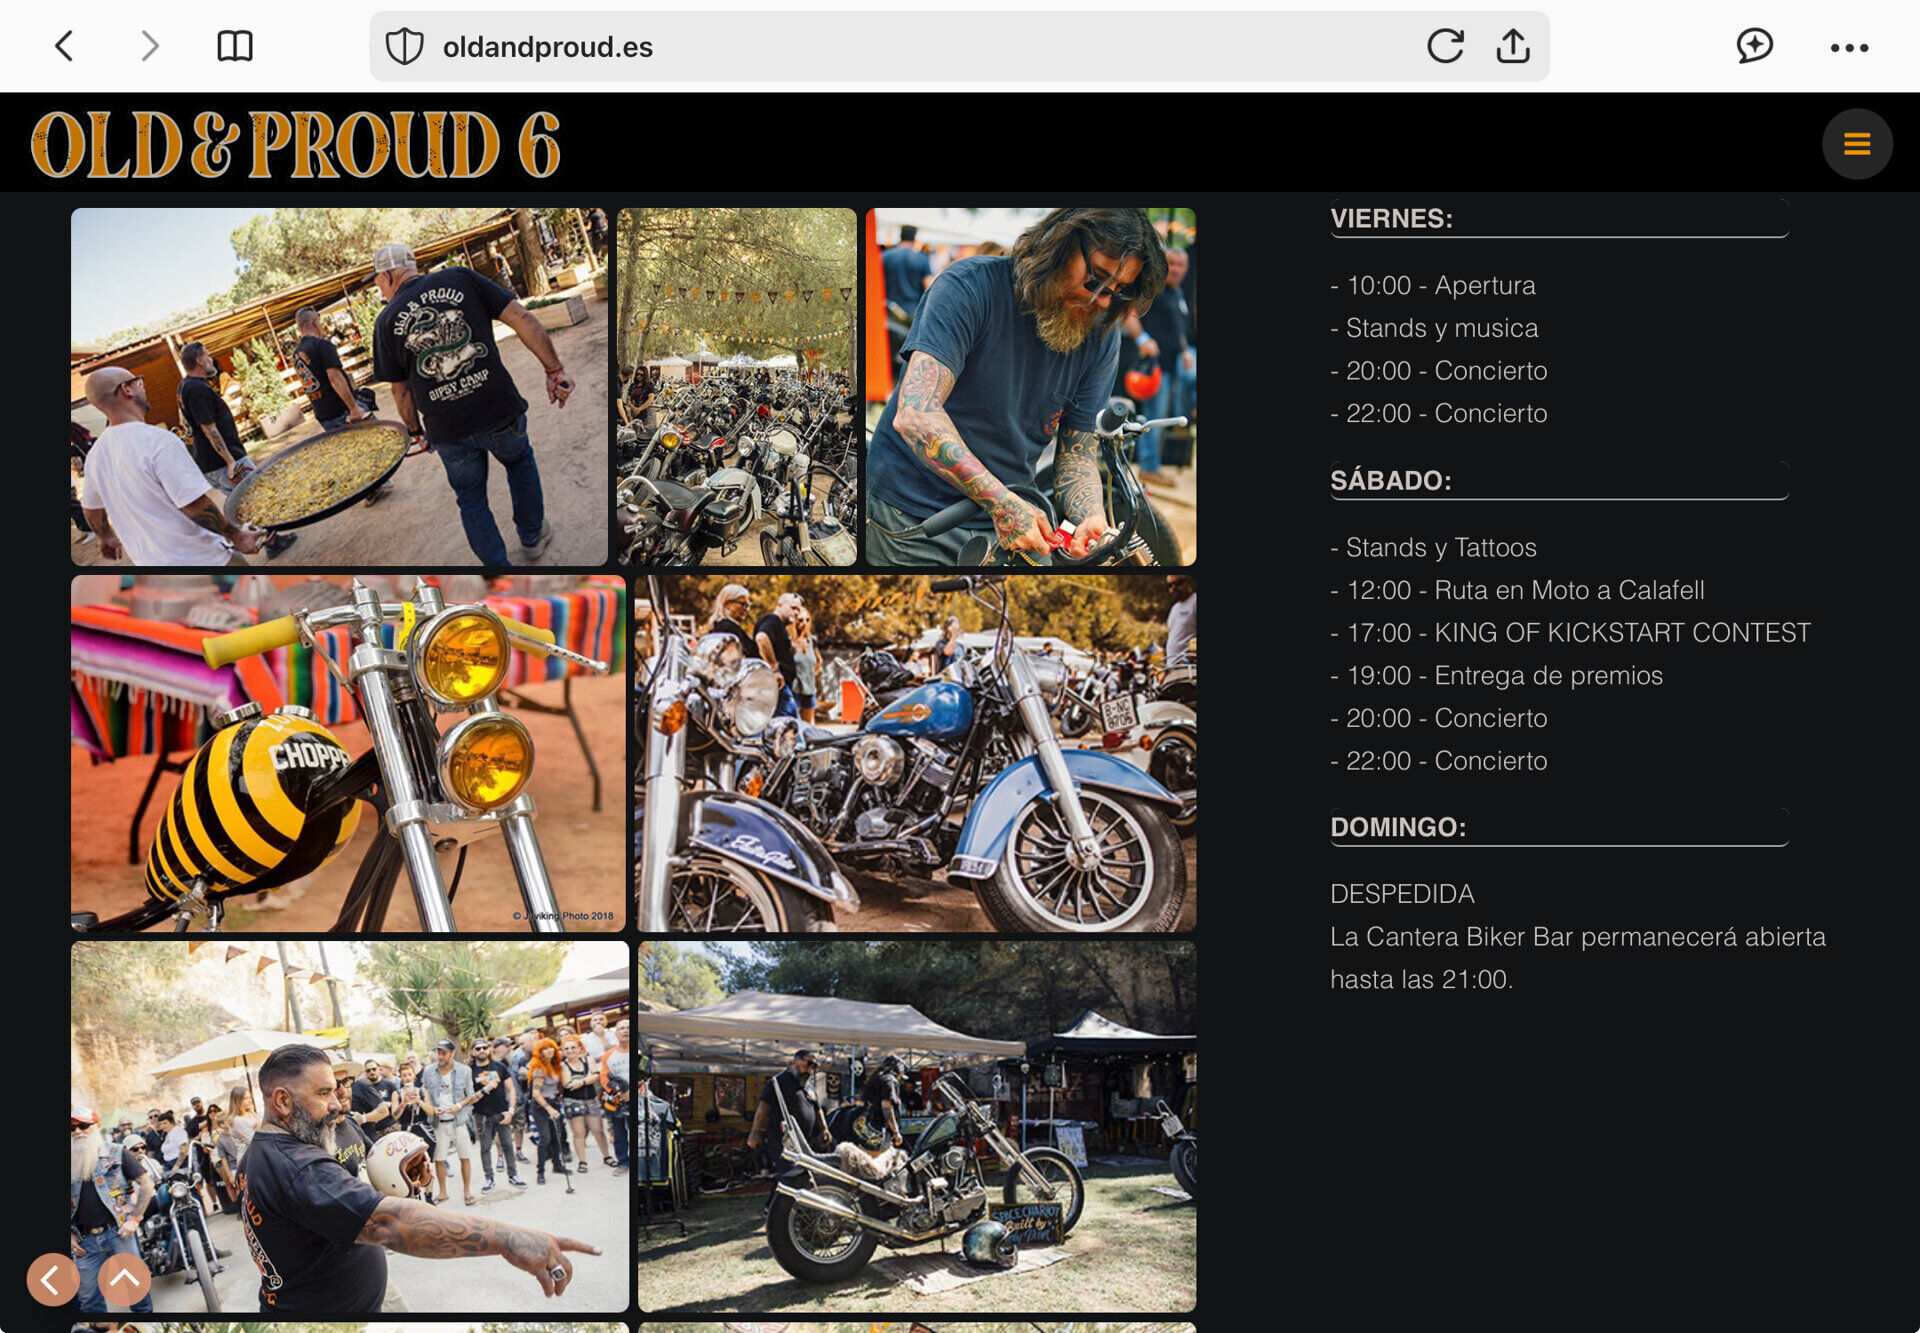Open the yellow striped chopper photo
Image resolution: width=1920 pixels, height=1333 pixels.
coord(348,753)
